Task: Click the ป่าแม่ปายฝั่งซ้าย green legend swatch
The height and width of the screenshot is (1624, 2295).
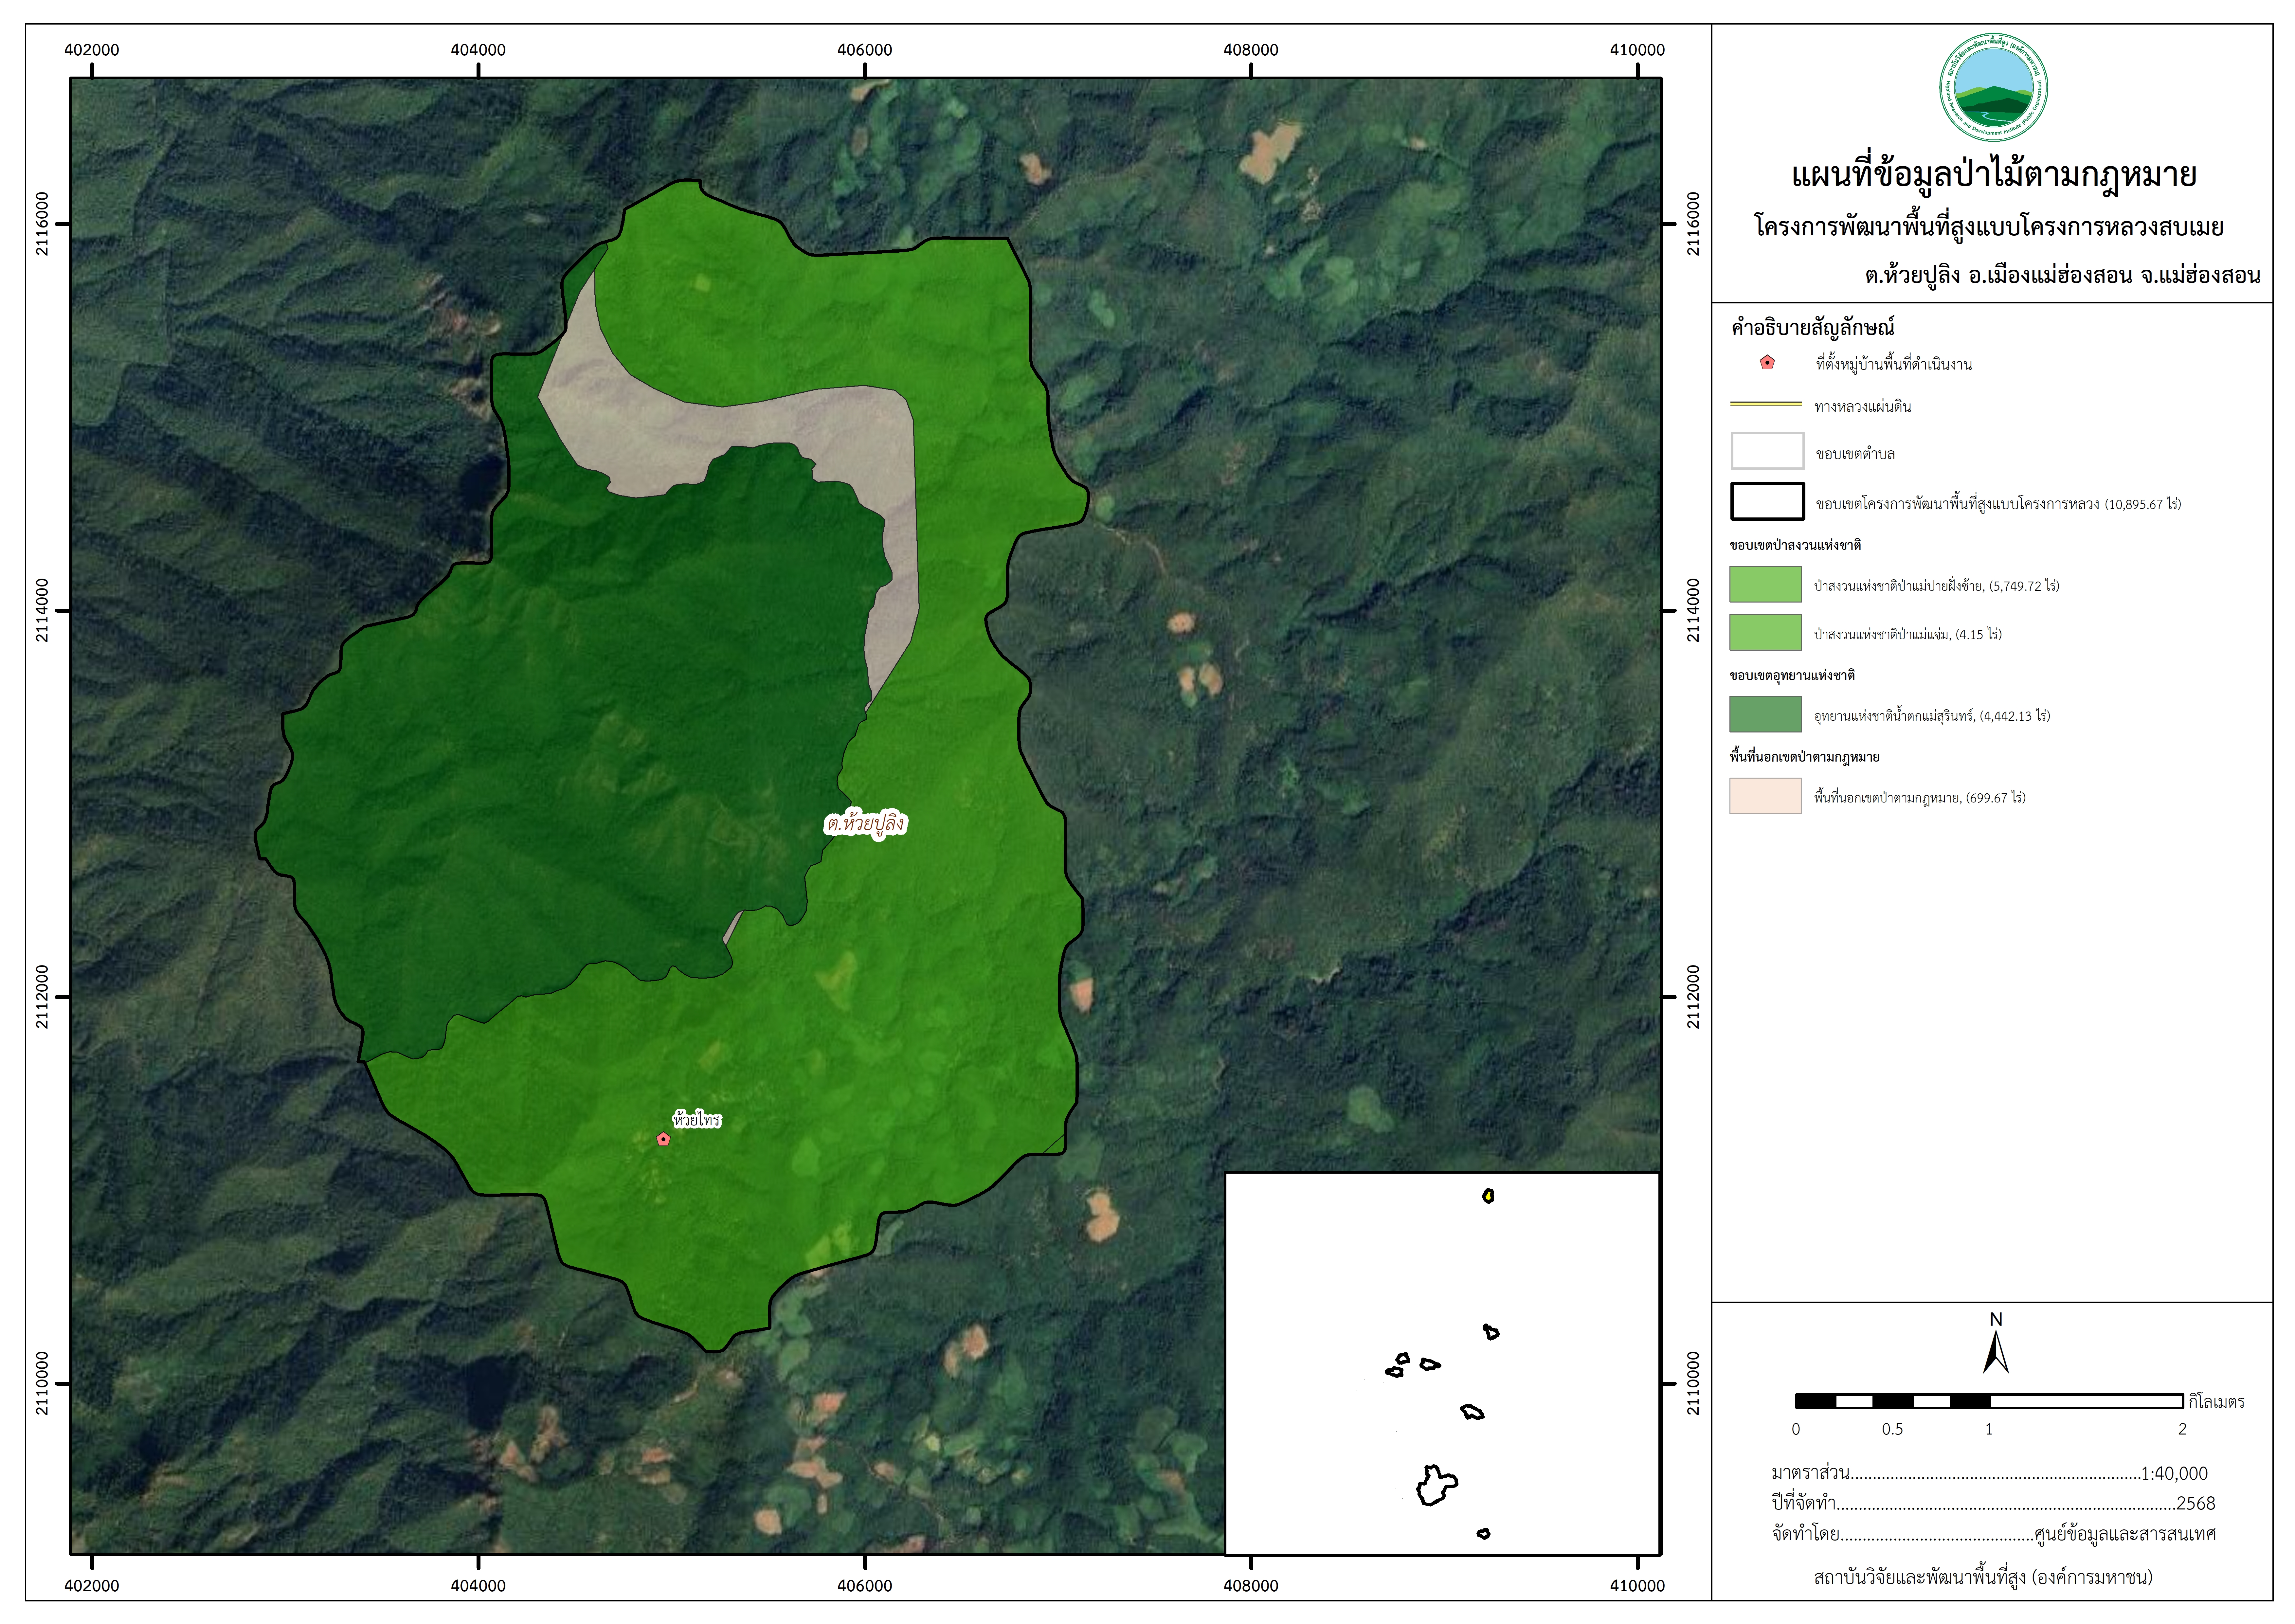Action: 1766,584
